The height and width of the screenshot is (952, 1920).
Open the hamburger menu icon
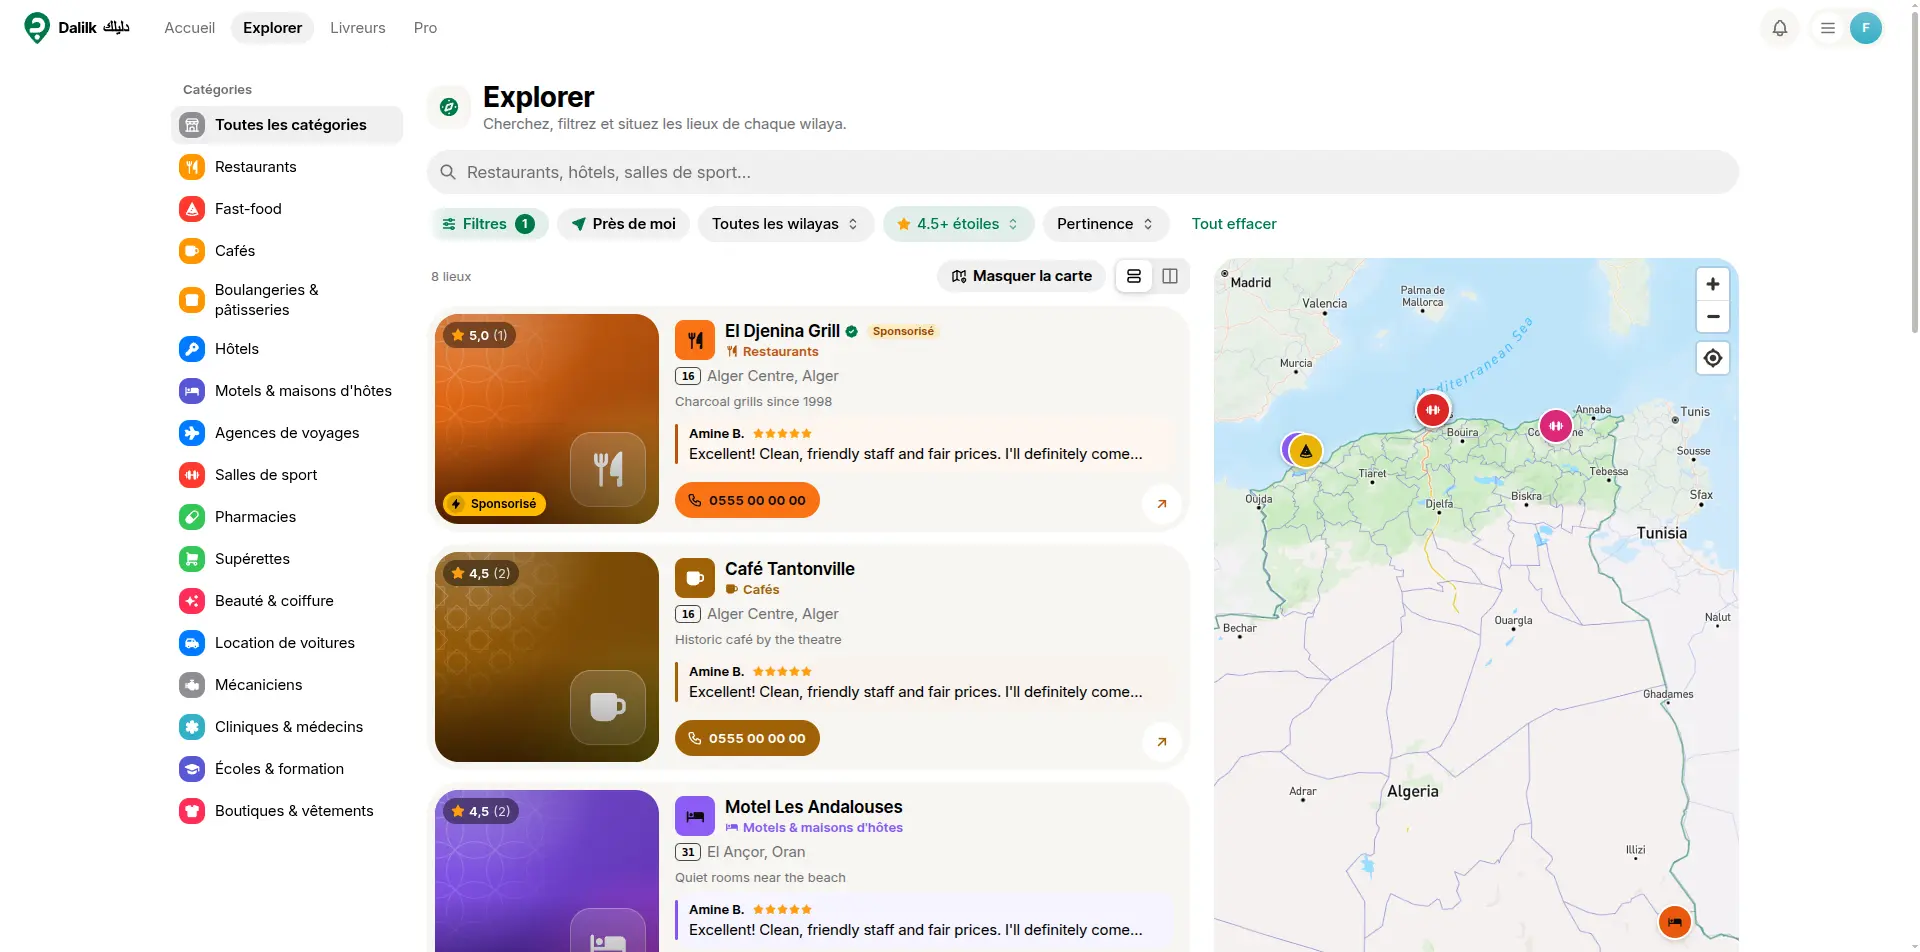[x=1828, y=28]
